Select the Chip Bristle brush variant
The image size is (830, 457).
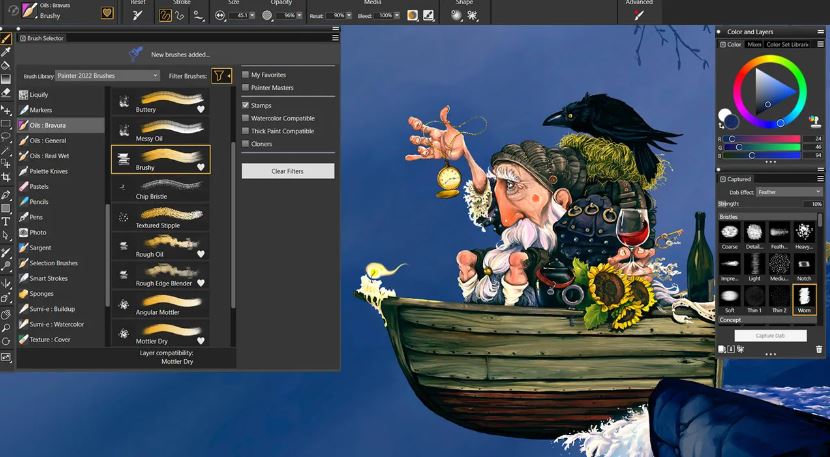click(161, 188)
